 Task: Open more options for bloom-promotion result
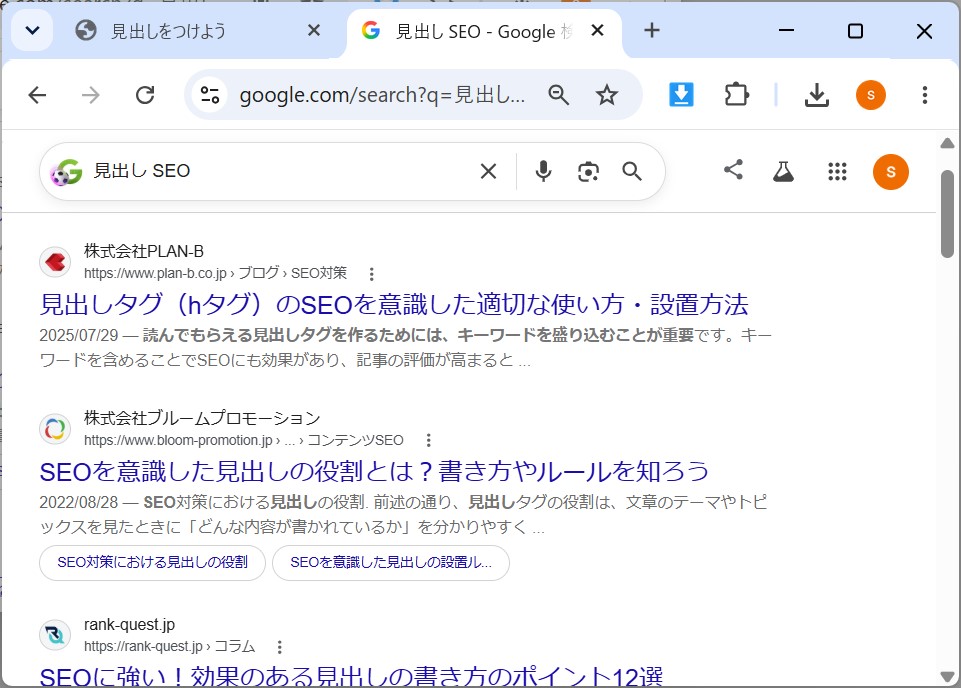pyautogui.click(x=428, y=440)
